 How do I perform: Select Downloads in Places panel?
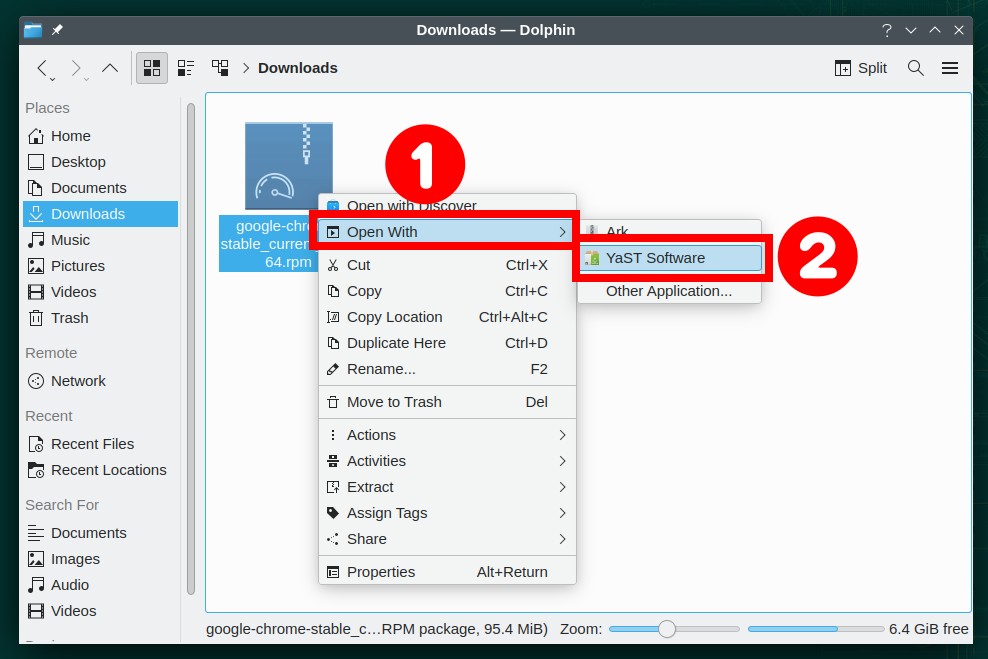point(101,214)
